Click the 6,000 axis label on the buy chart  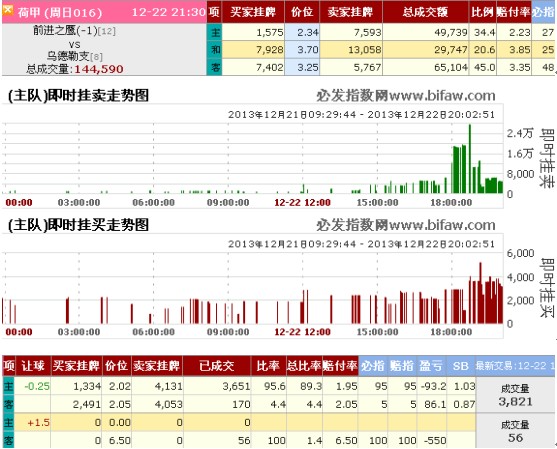[520, 253]
